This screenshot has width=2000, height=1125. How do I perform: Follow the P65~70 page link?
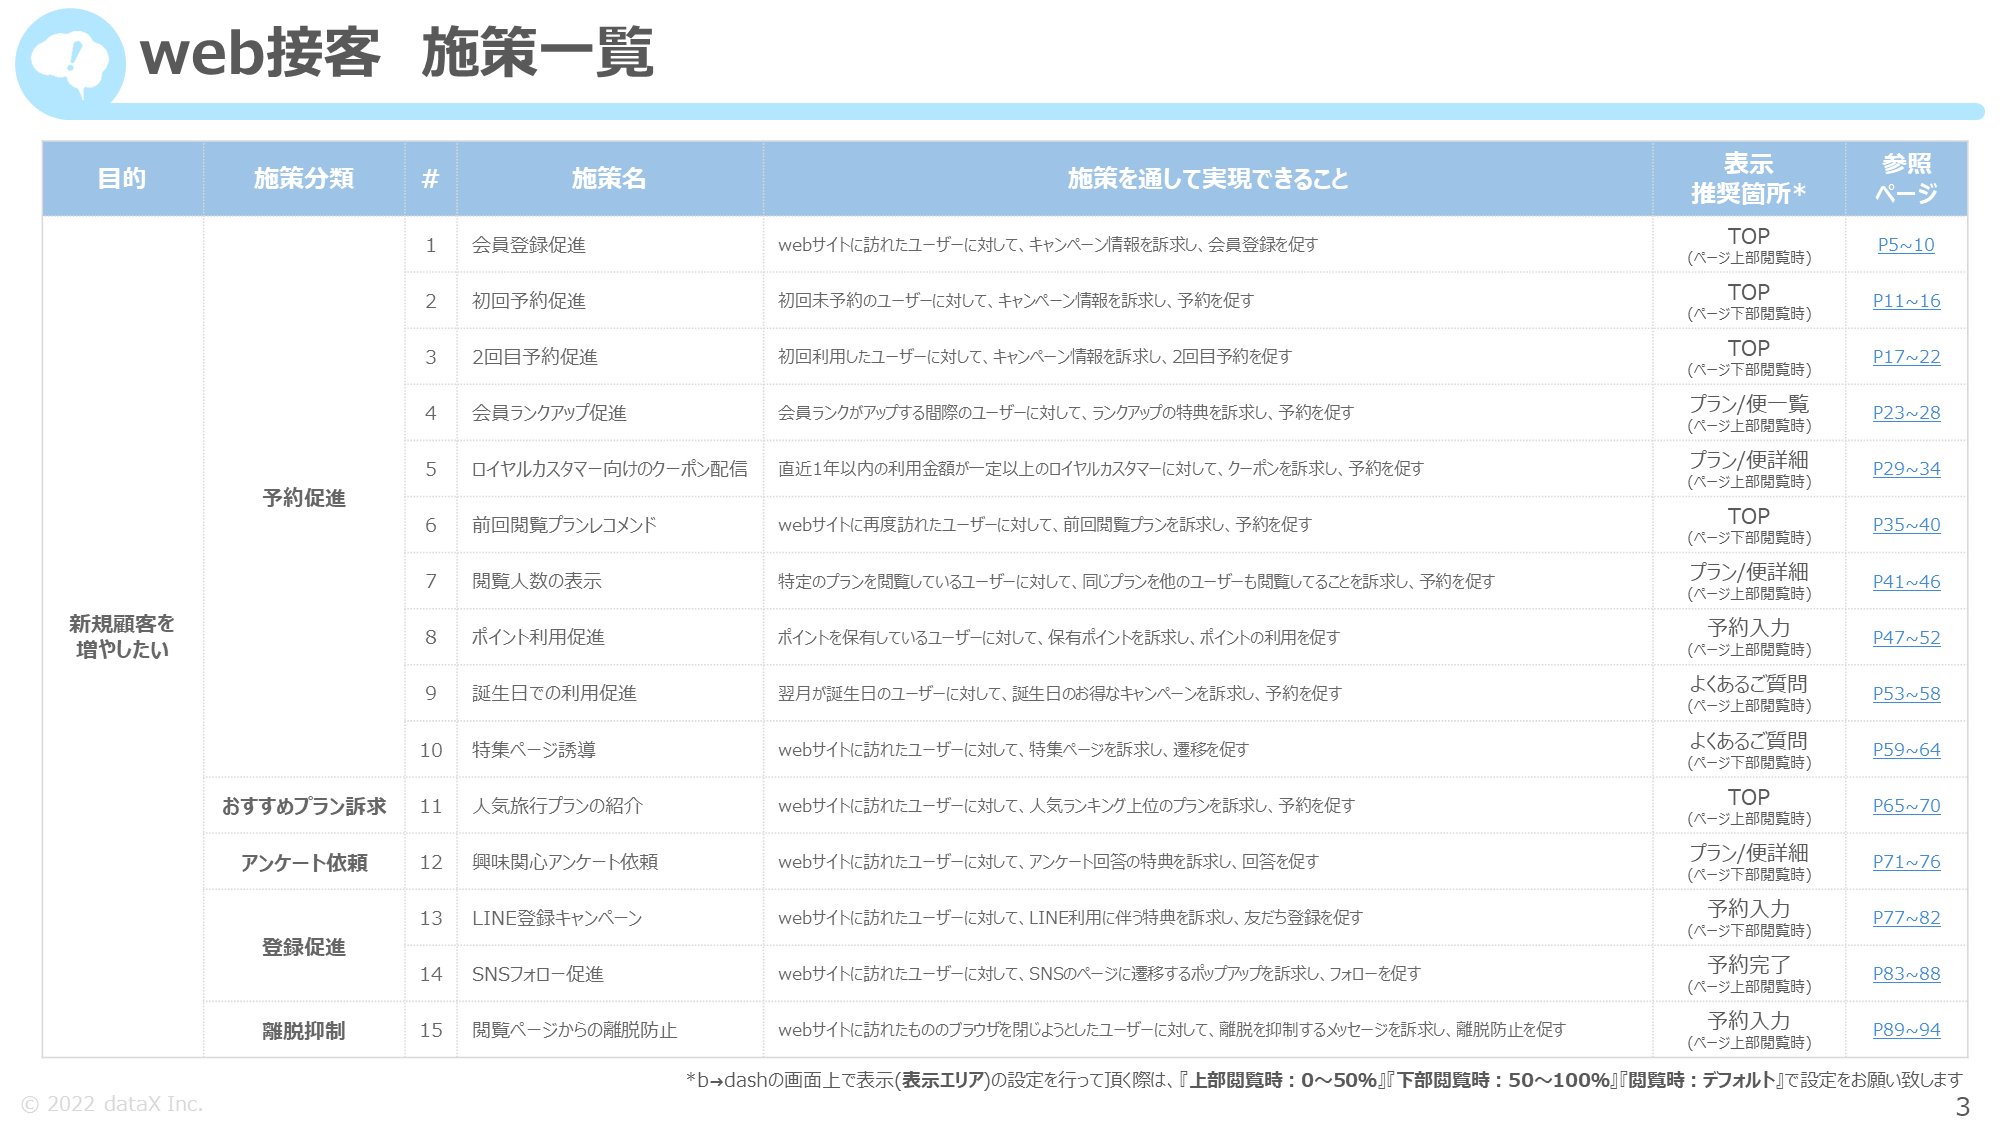click(x=1906, y=806)
